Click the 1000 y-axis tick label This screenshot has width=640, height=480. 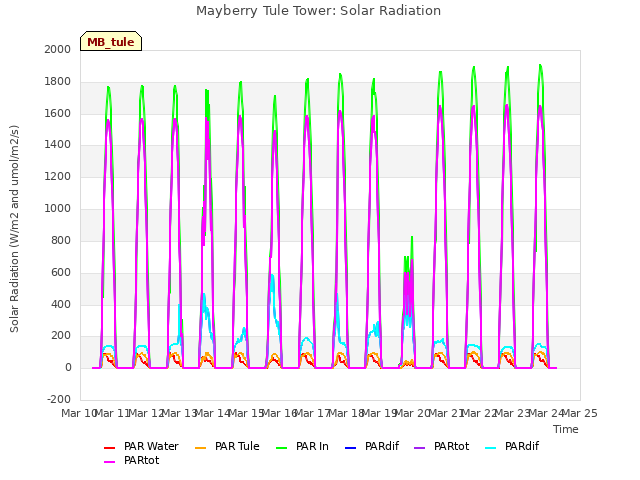tap(58, 208)
